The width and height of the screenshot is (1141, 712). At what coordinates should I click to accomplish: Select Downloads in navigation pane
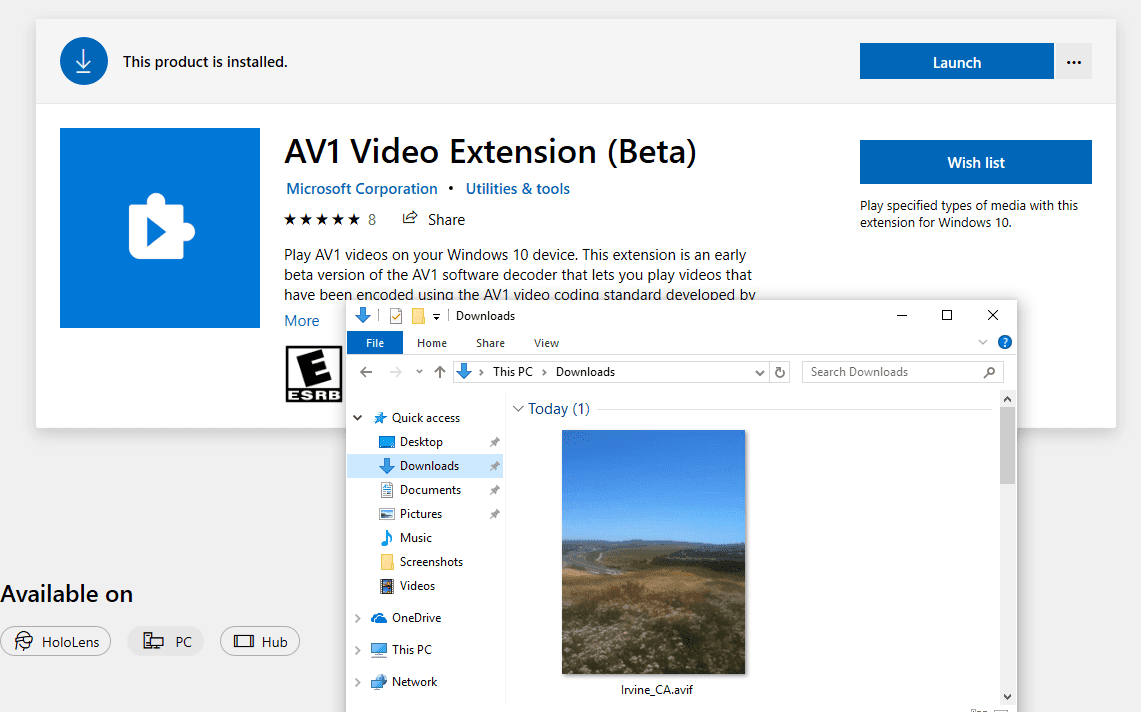click(425, 465)
